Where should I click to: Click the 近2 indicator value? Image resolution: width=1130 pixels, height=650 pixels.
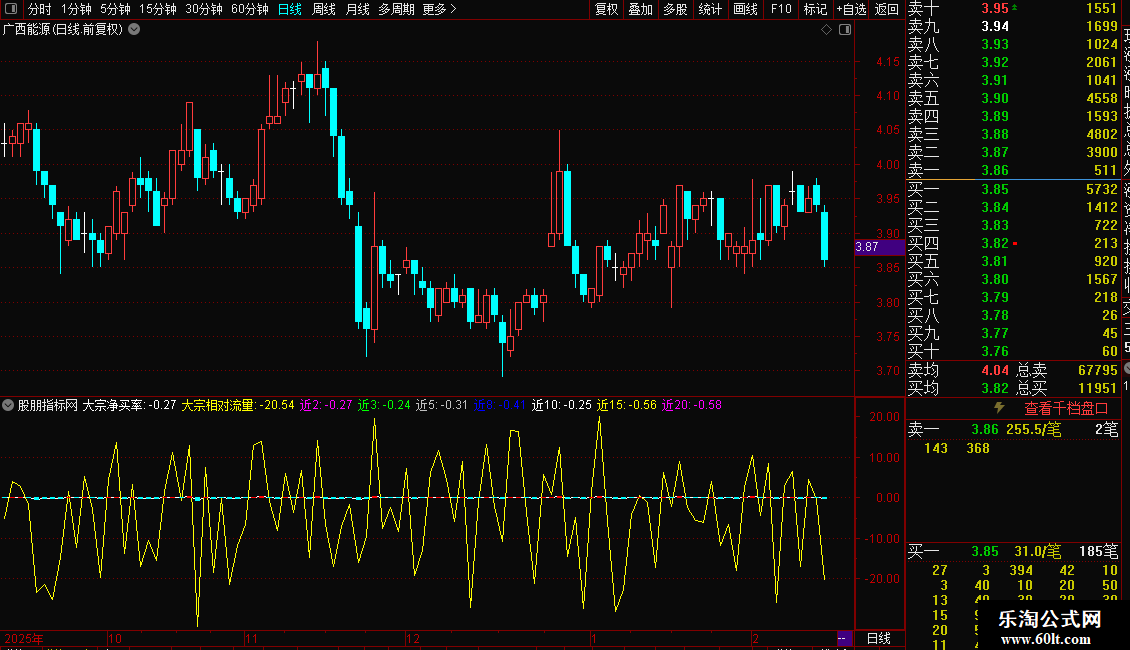[x=326, y=405]
